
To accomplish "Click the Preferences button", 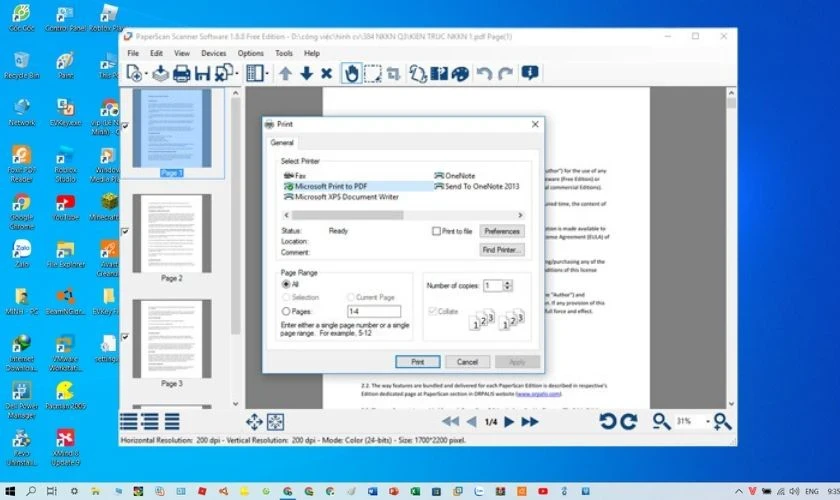I will tap(502, 231).
